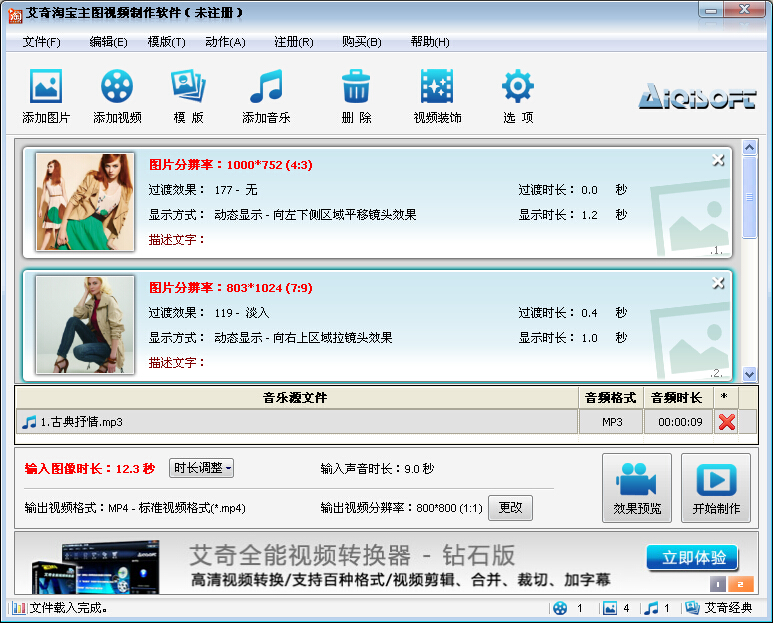Click the MP3 format cell
Viewport: 773px width, 623px height.
pos(612,422)
